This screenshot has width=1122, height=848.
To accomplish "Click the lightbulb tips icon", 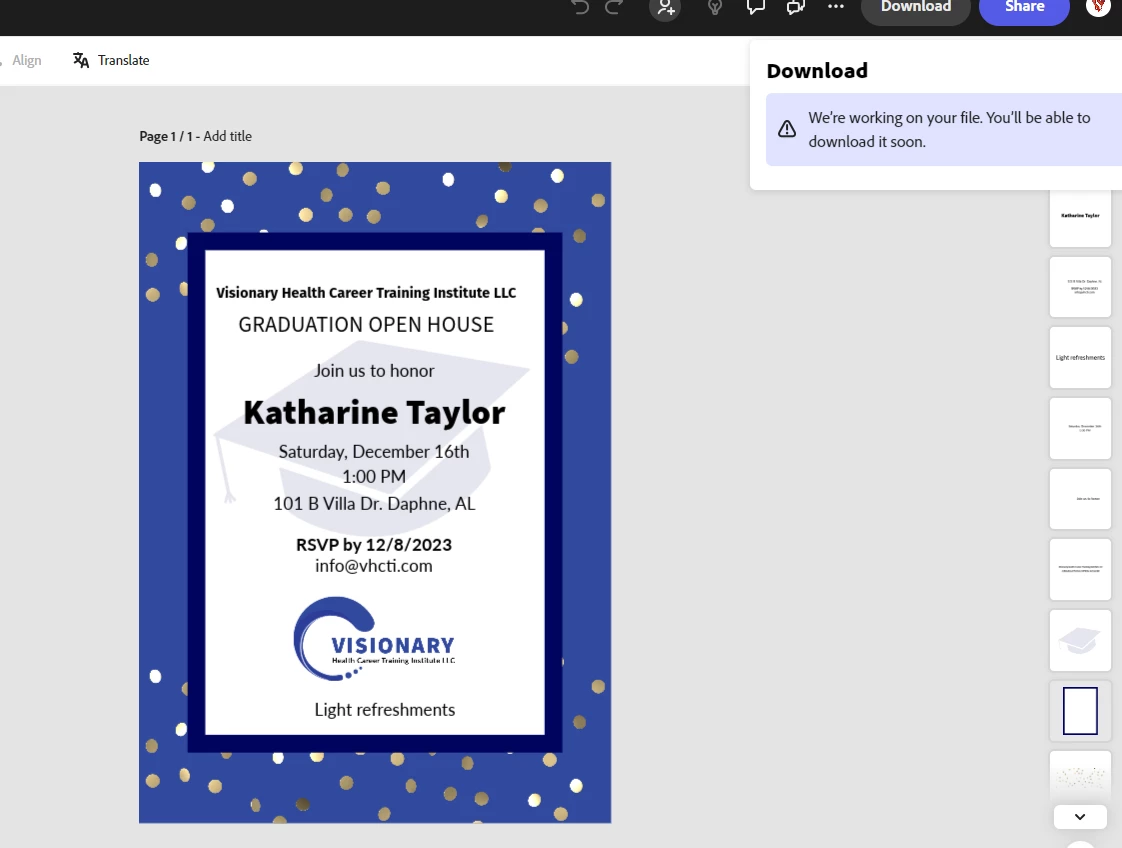I will click(x=714, y=7).
